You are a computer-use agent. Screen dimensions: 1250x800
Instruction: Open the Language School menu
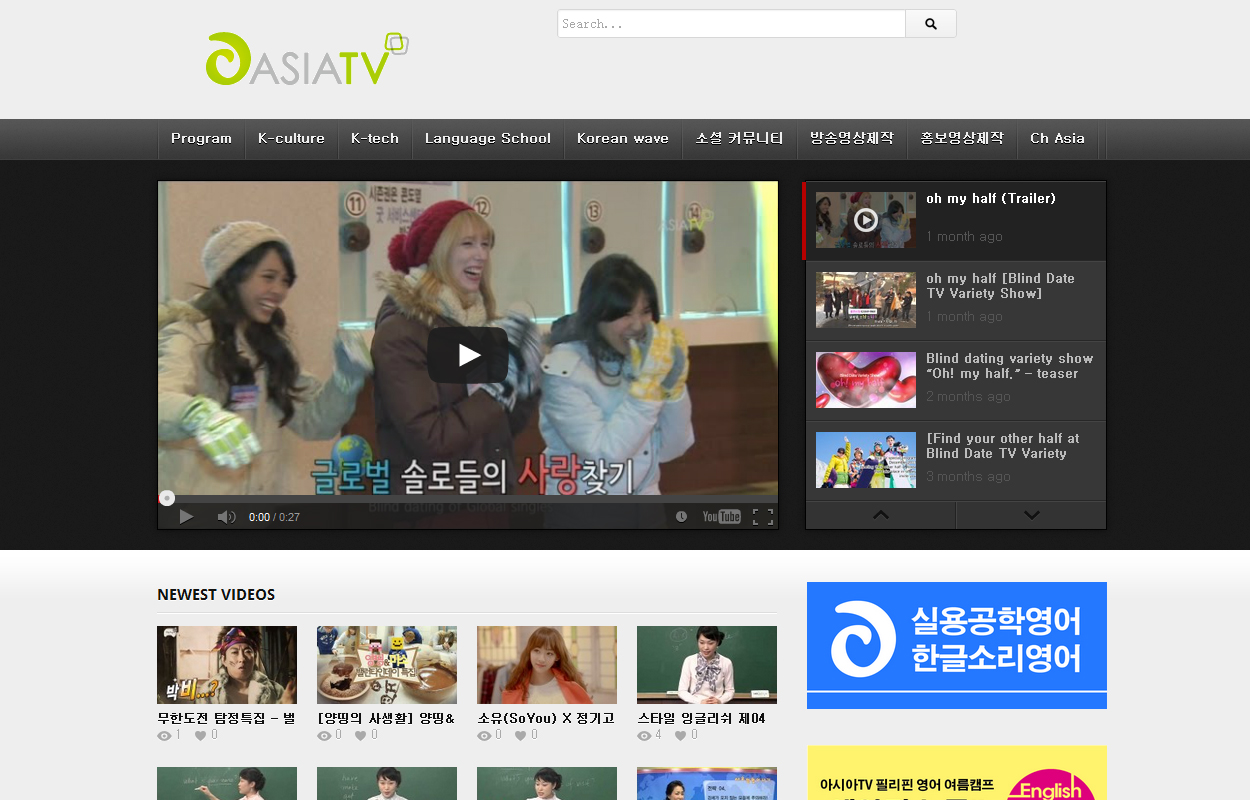click(488, 139)
